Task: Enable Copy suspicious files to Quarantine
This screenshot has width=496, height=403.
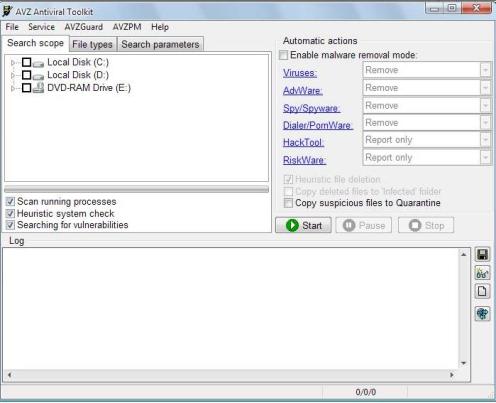Action: click(288, 203)
